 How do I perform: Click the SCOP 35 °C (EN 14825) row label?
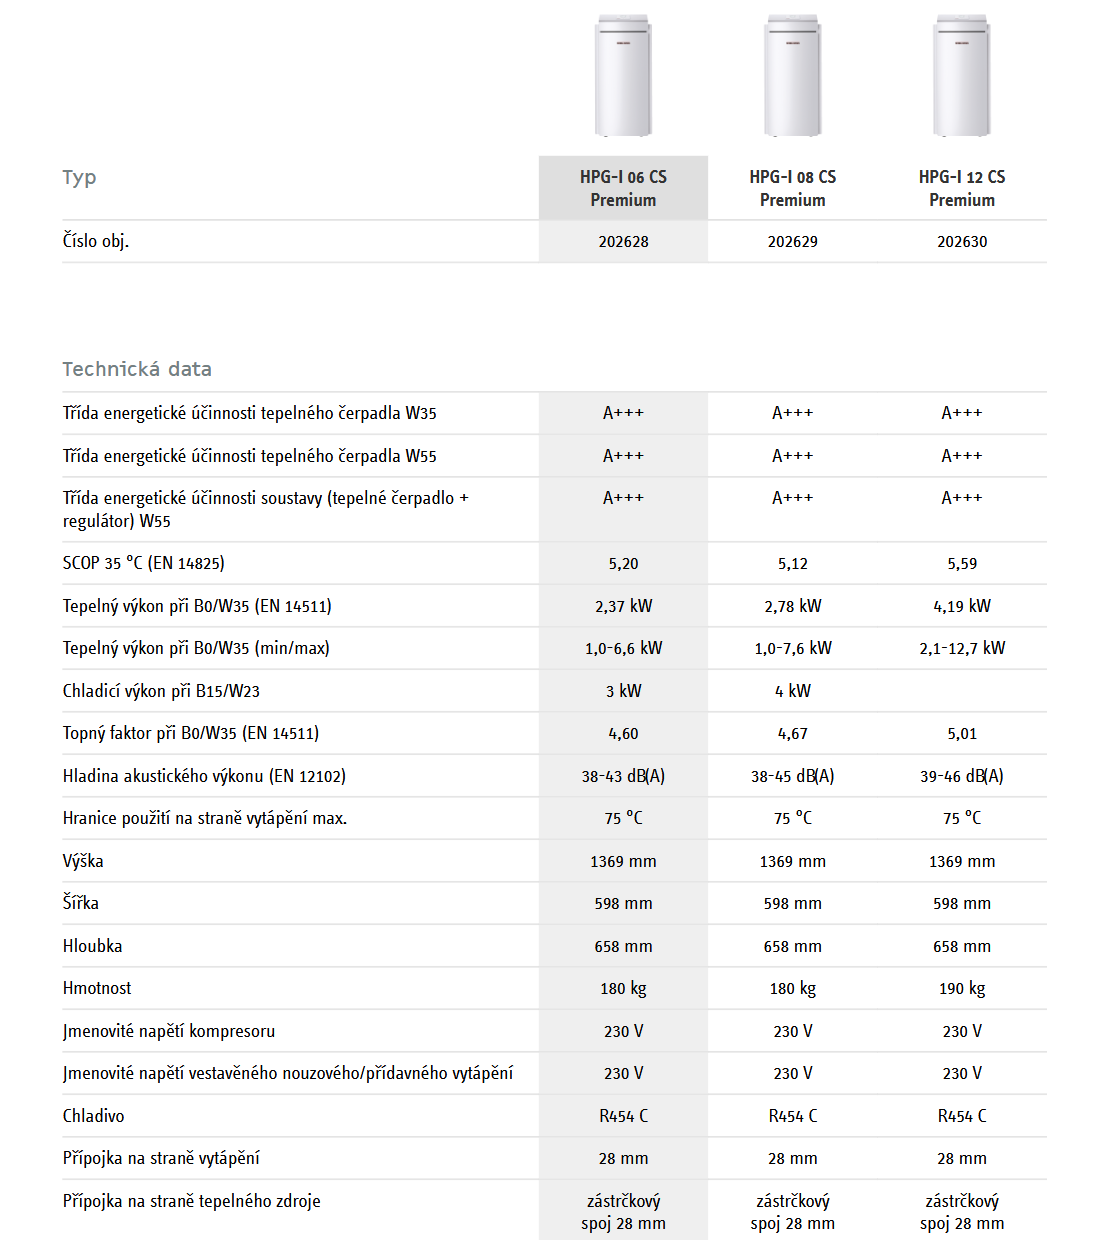click(143, 563)
